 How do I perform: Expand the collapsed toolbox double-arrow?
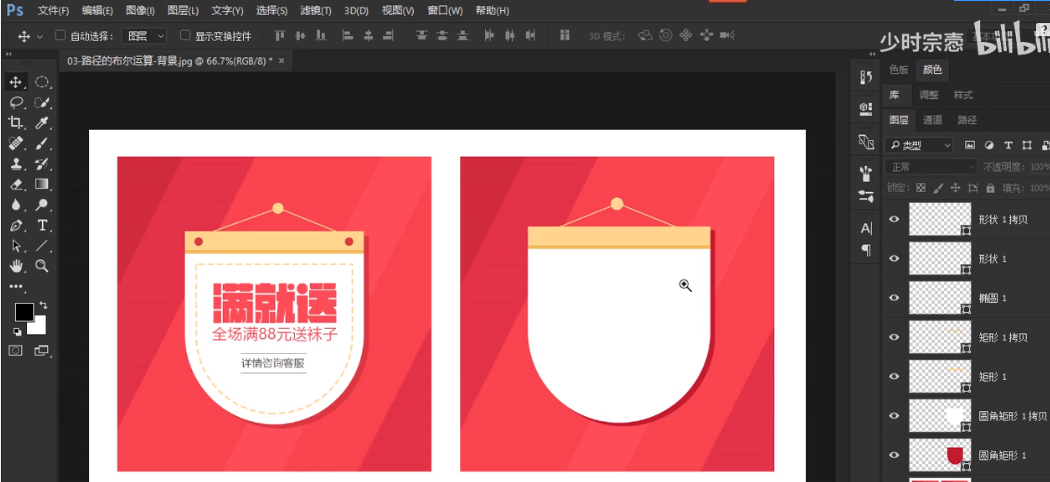click(x=8, y=54)
